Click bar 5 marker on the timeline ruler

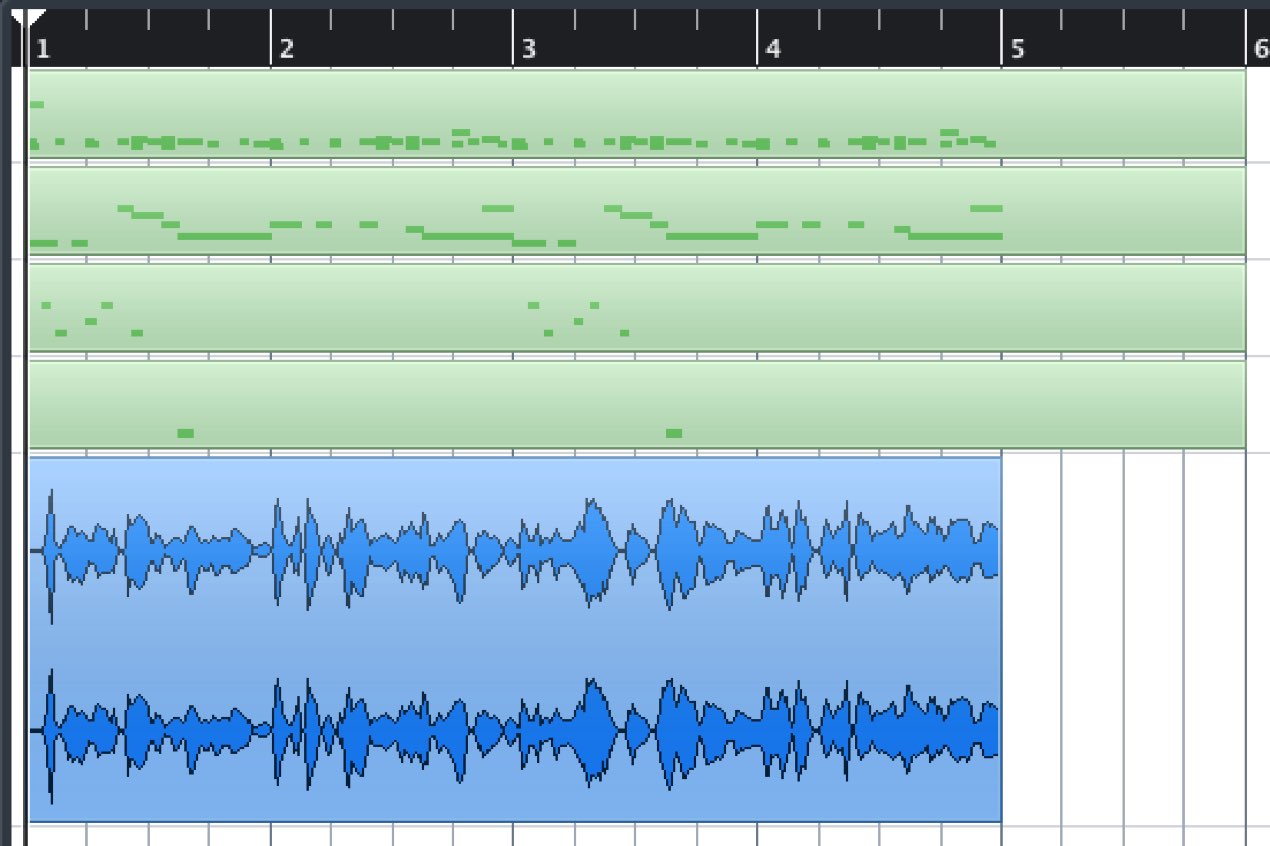tap(1017, 49)
